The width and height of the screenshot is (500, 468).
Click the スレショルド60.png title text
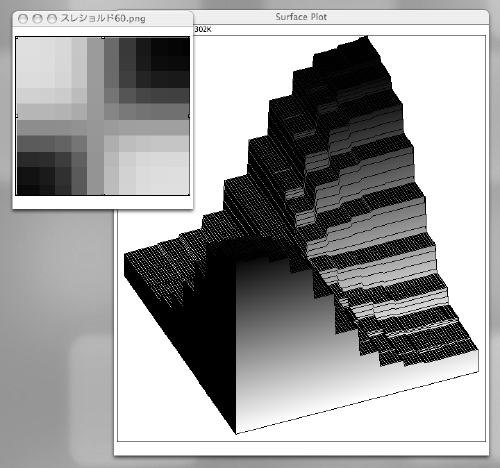103,18
